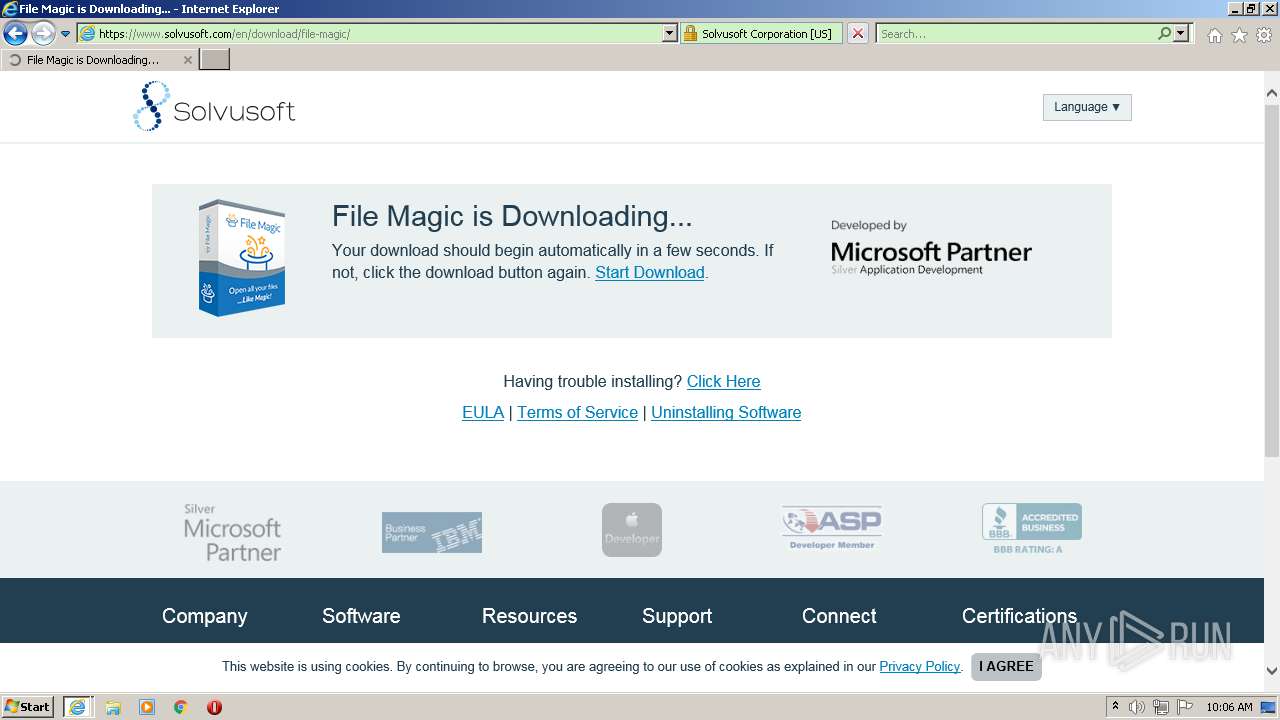Click the address bar URL field

click(x=370, y=33)
